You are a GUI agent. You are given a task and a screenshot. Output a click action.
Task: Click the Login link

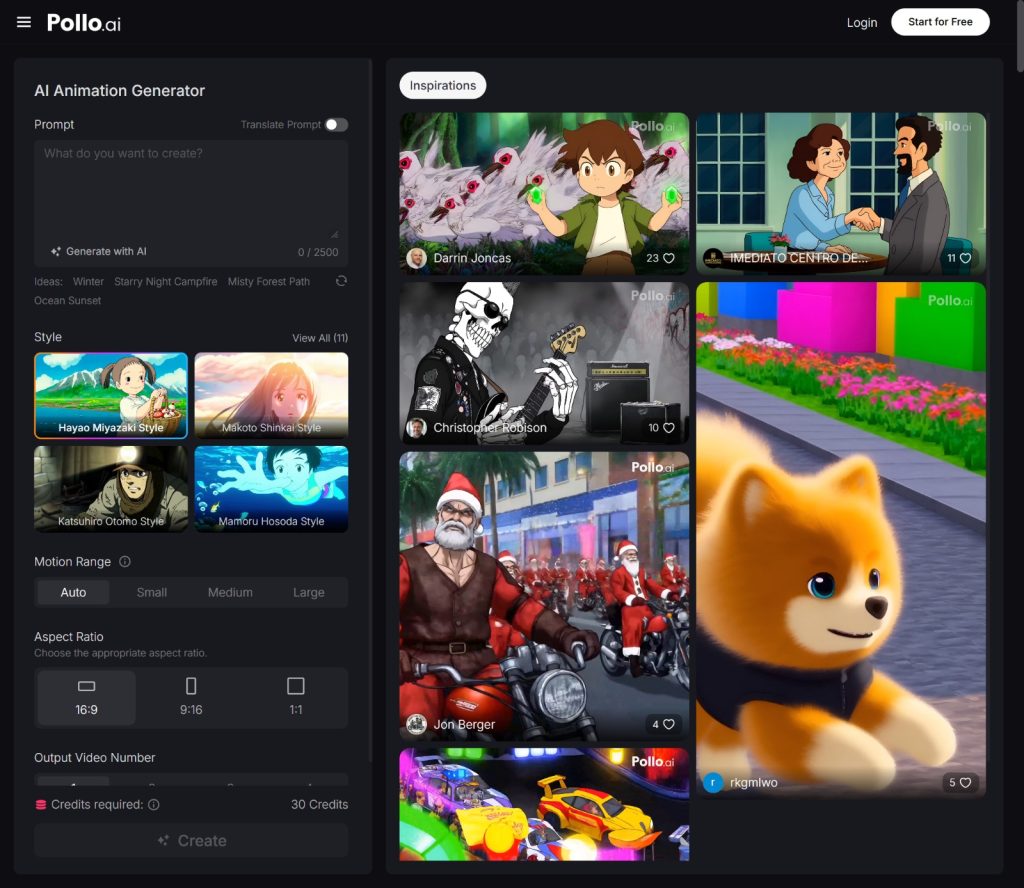pos(861,22)
